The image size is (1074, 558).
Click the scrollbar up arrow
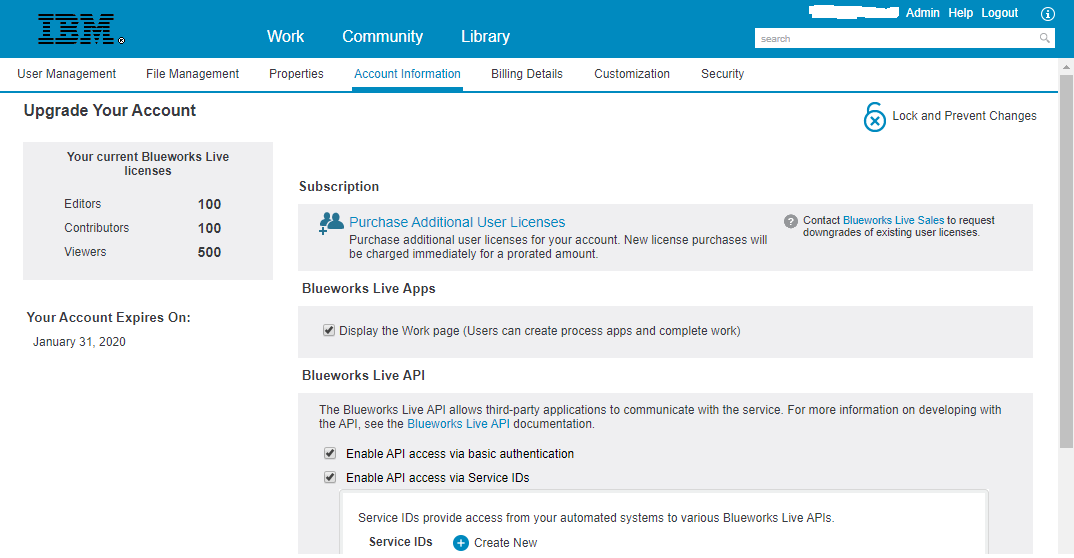(x=1066, y=67)
